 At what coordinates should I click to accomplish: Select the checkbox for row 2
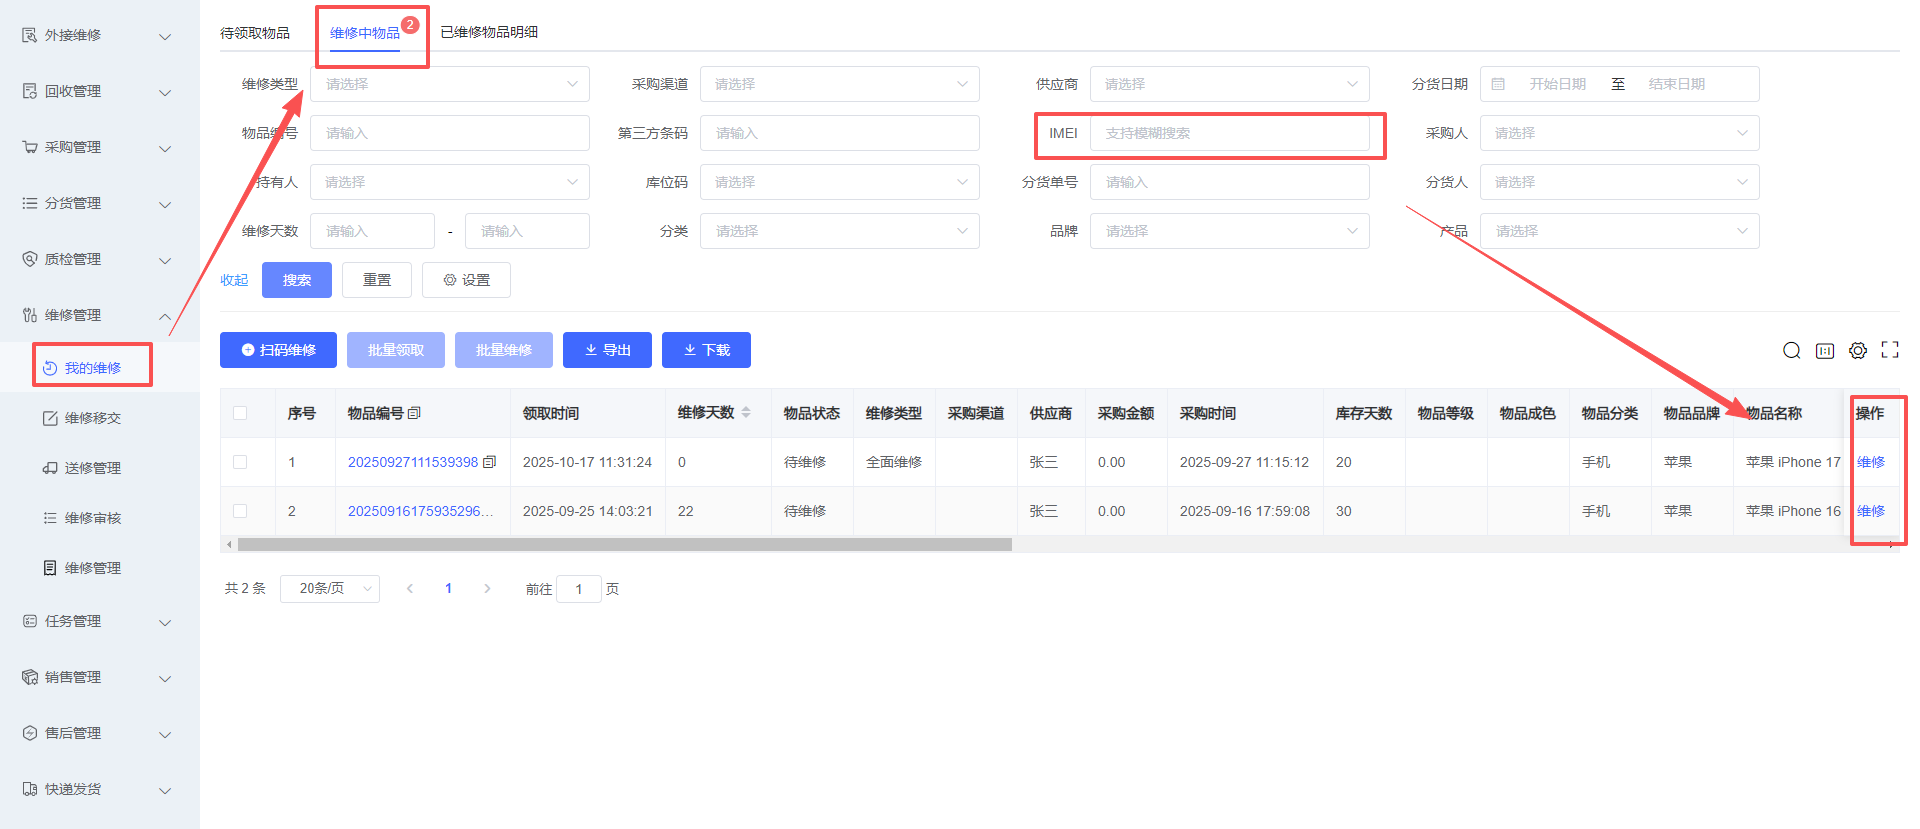[x=240, y=511]
